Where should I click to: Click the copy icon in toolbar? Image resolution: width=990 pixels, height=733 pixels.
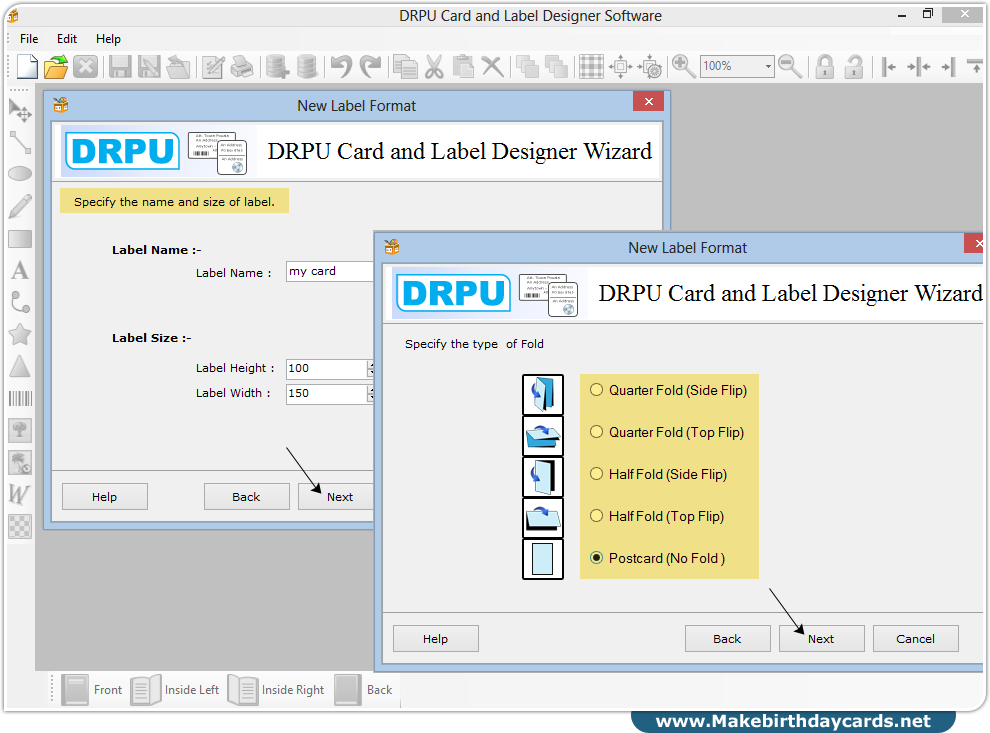point(405,66)
